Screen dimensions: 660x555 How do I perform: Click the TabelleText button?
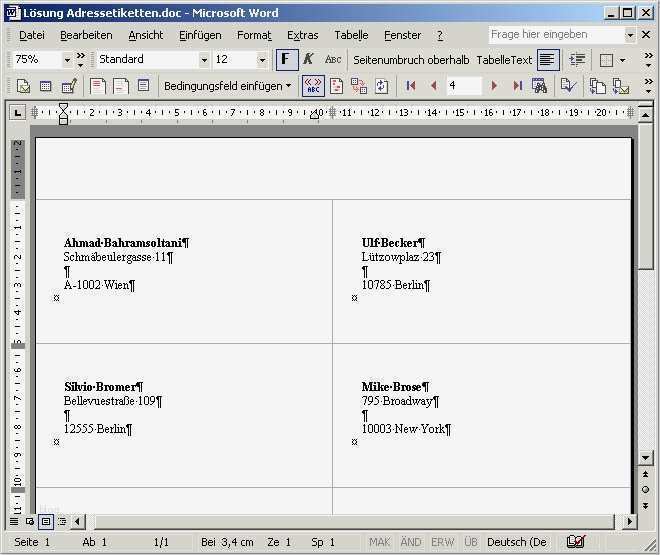coord(504,60)
